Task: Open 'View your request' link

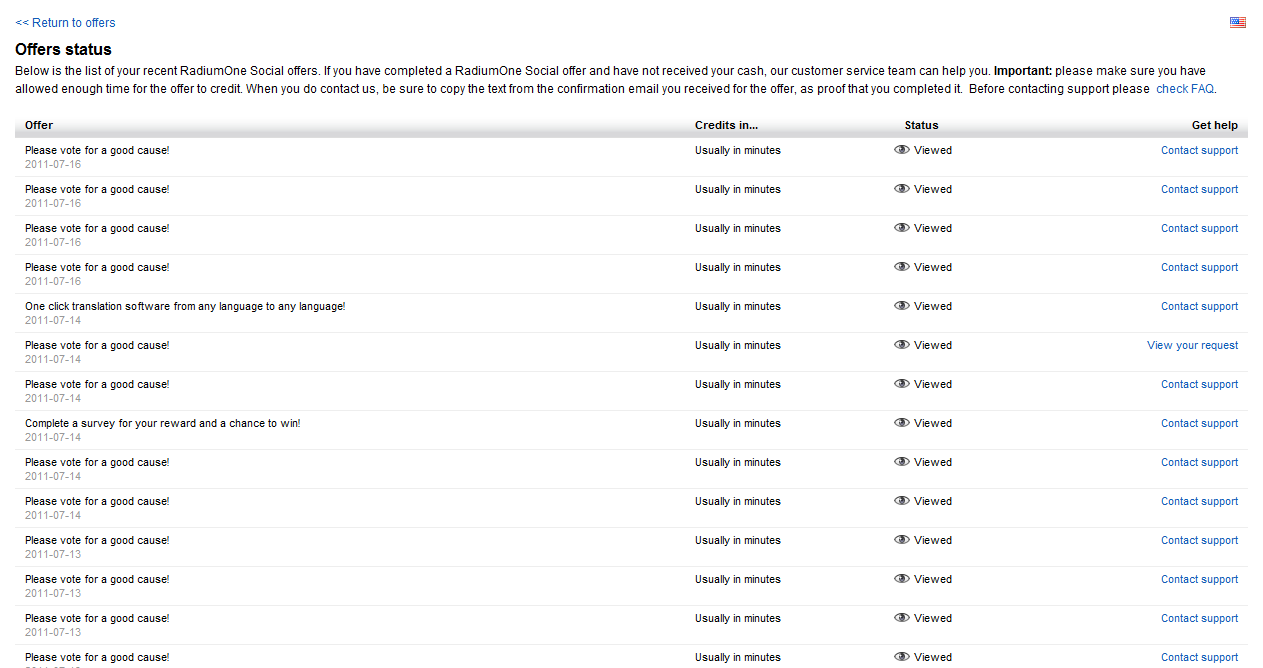Action: [x=1192, y=345]
